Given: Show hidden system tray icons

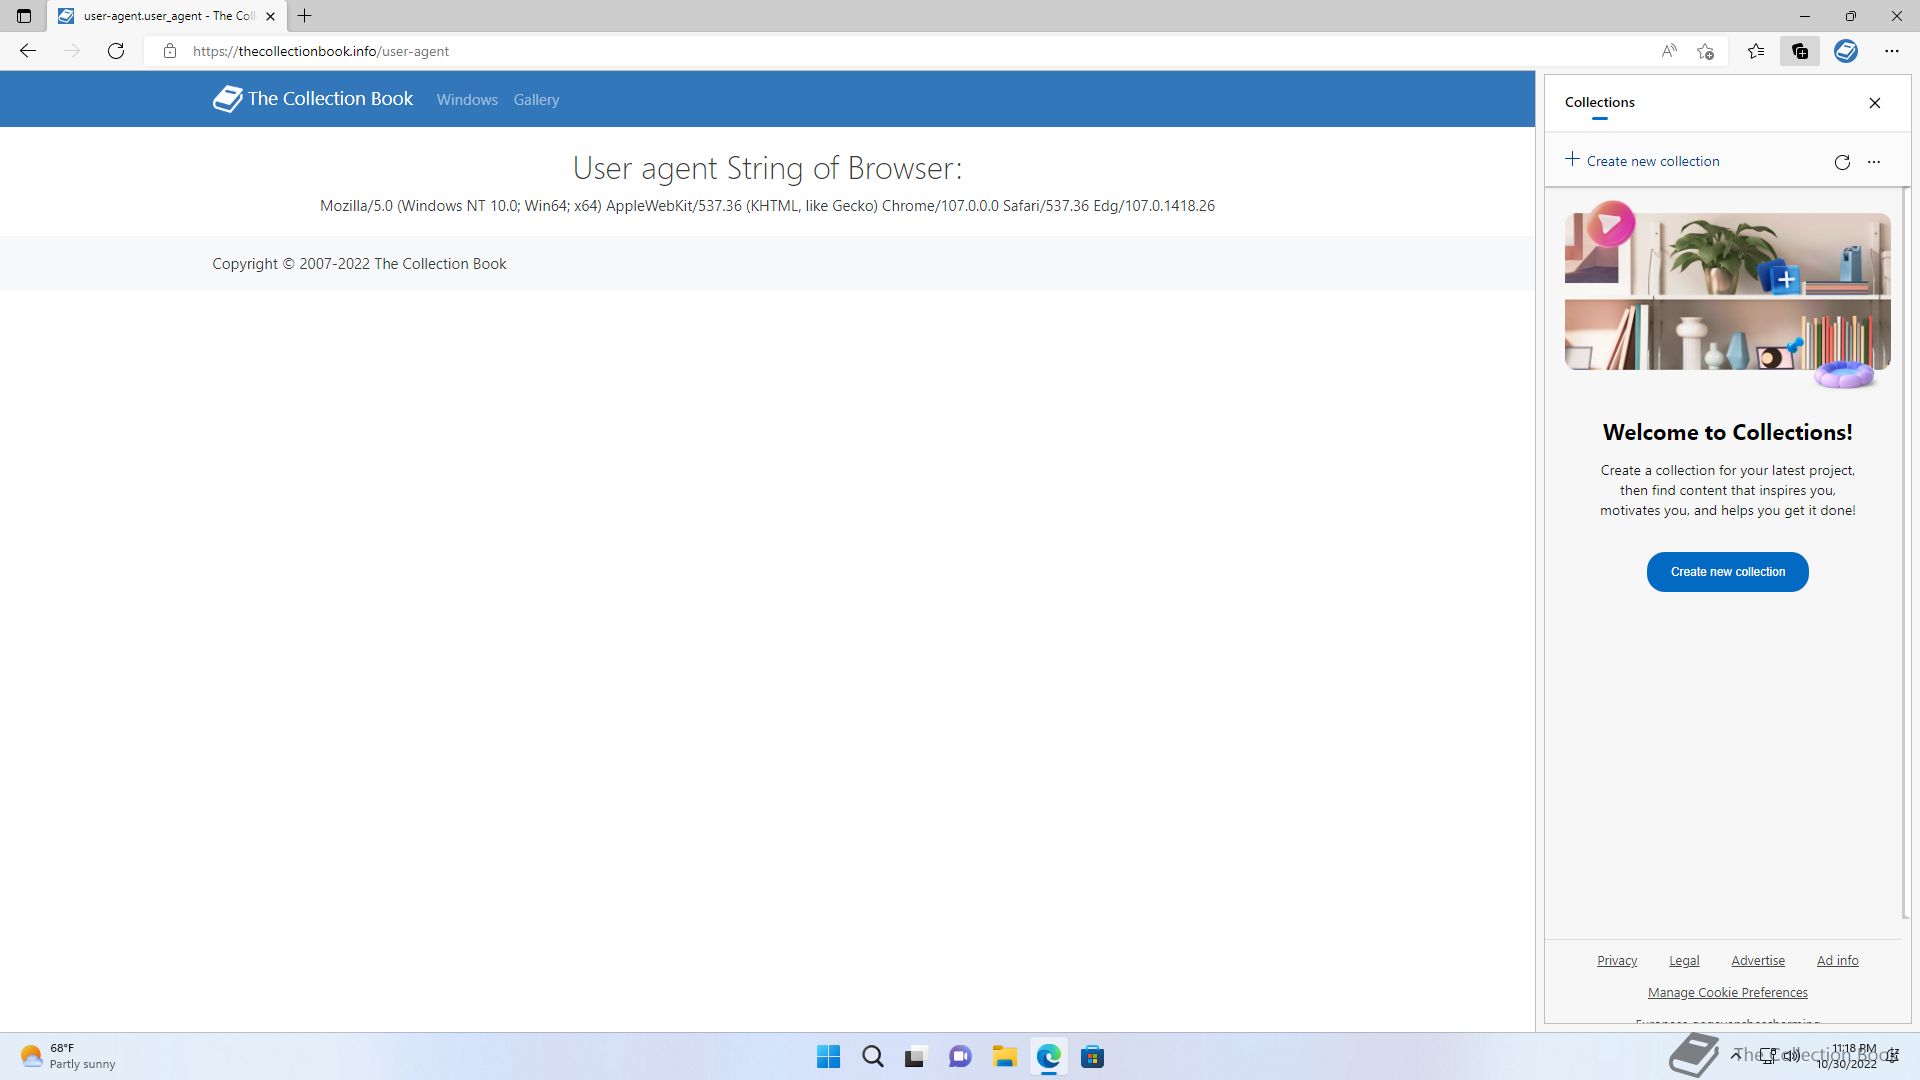Looking at the screenshot, I should 1736,1055.
